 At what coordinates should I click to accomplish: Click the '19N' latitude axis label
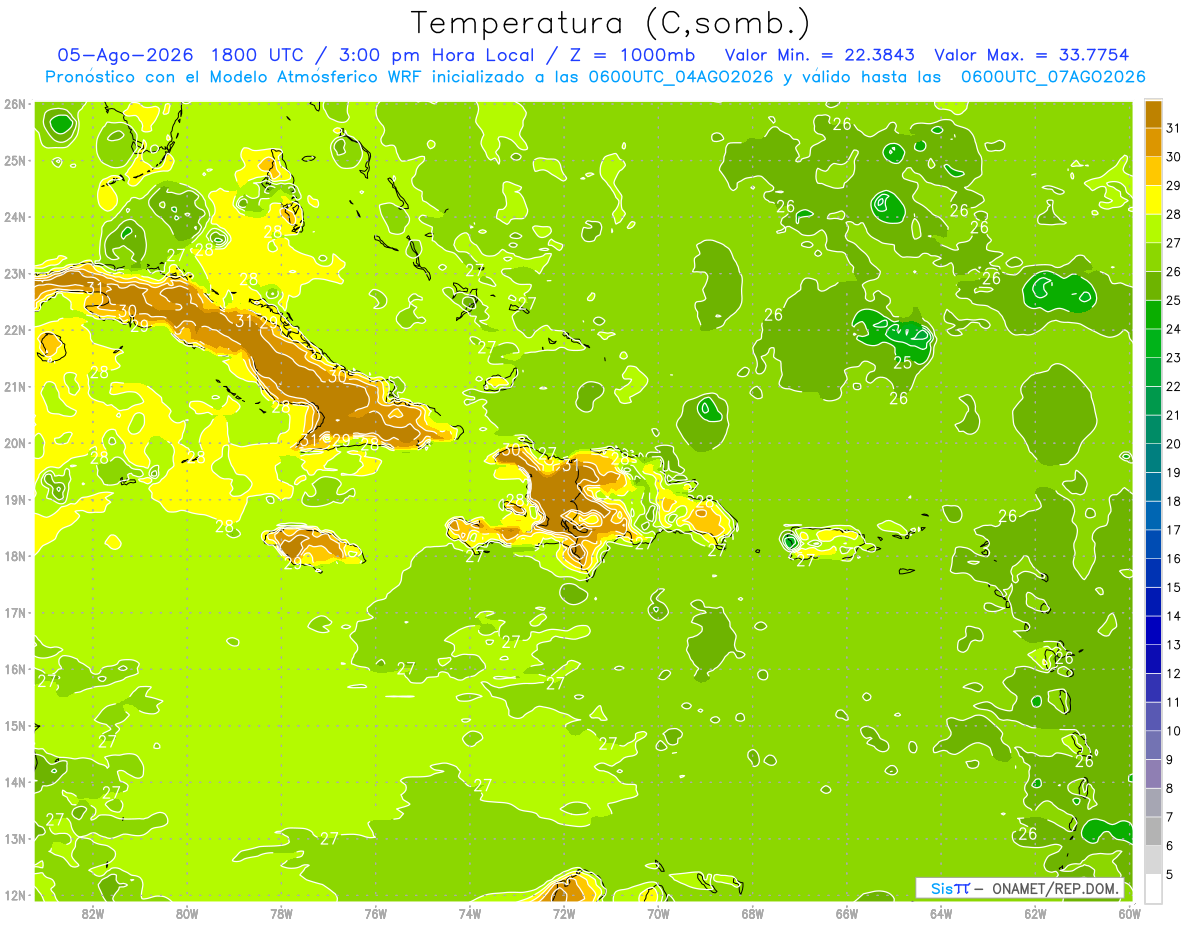(x=15, y=499)
